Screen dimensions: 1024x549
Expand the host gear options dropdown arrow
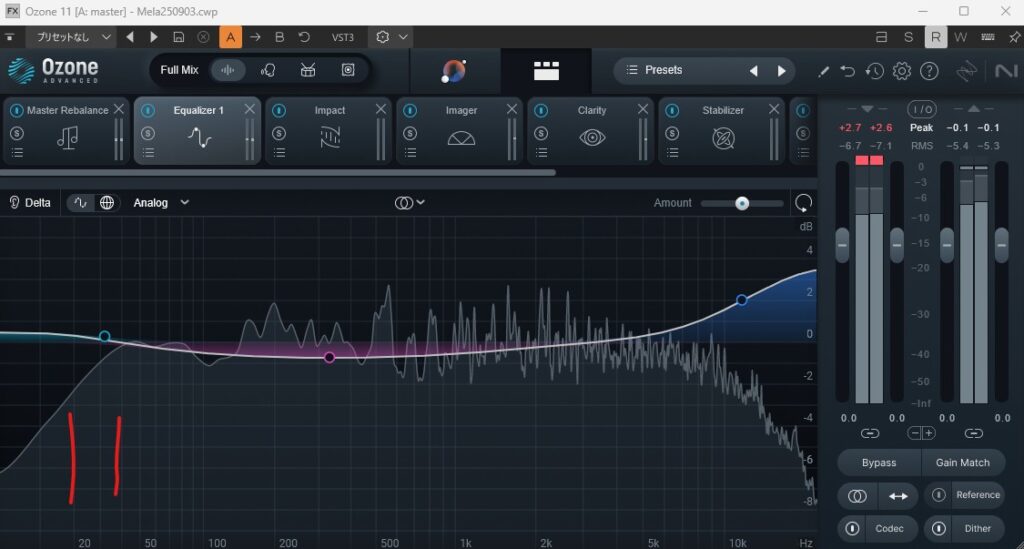(x=404, y=37)
